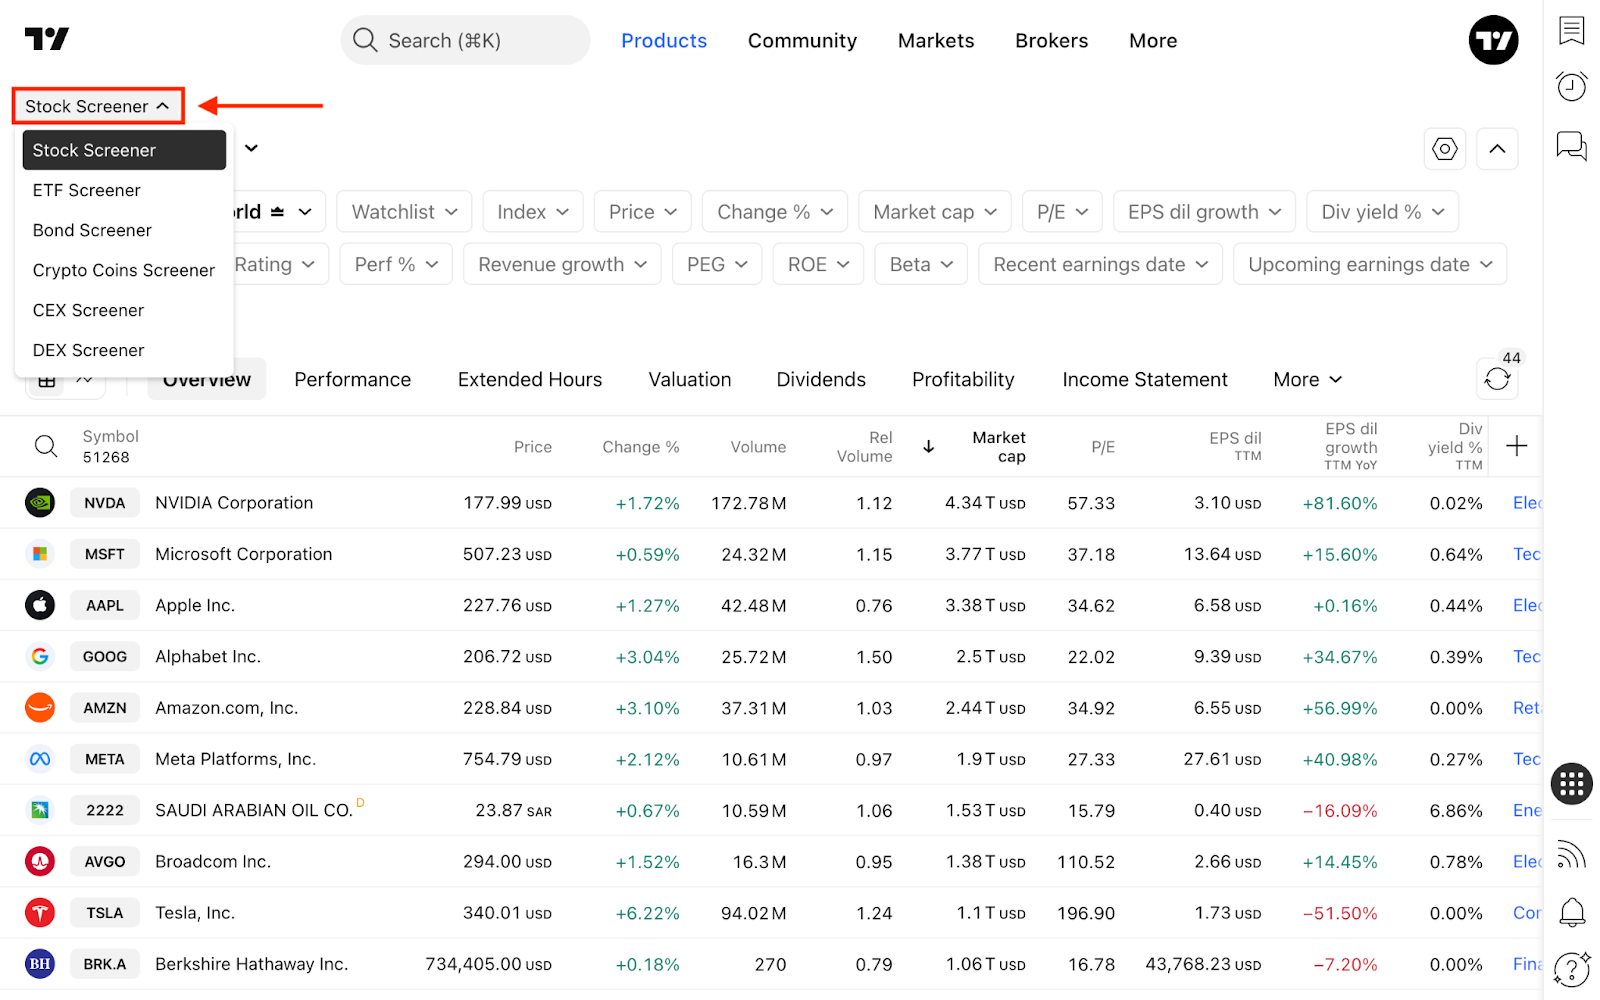Open the notifications bell icon
This screenshot has height=1000, width=1600.
1572,912
